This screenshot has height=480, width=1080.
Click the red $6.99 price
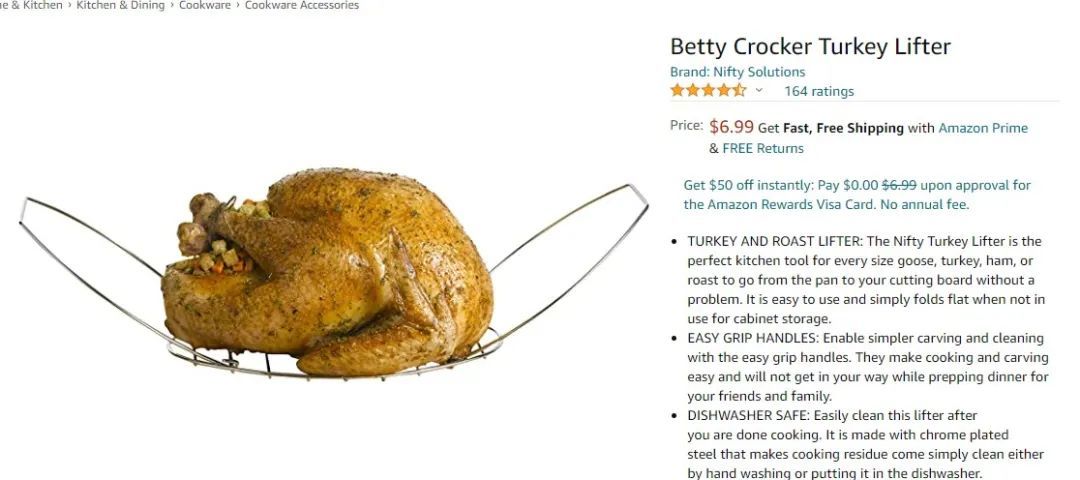tap(731, 127)
